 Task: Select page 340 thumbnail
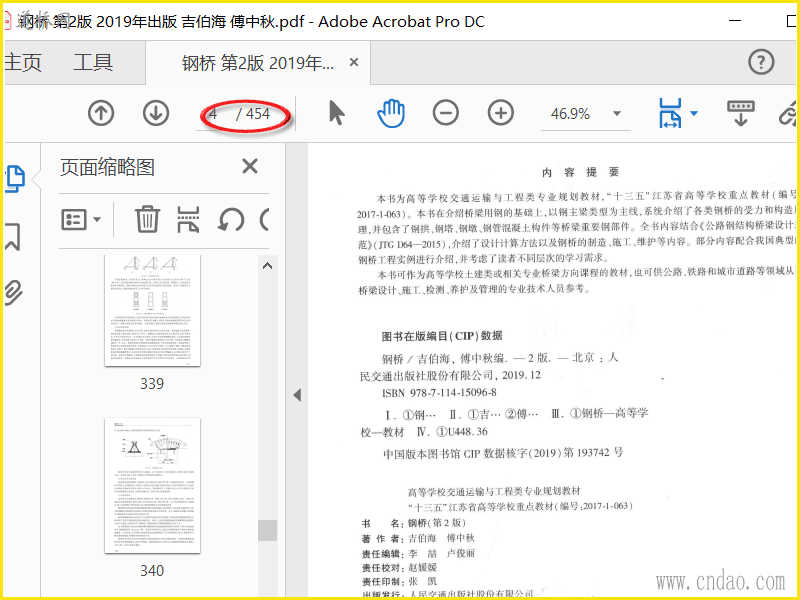coord(152,486)
